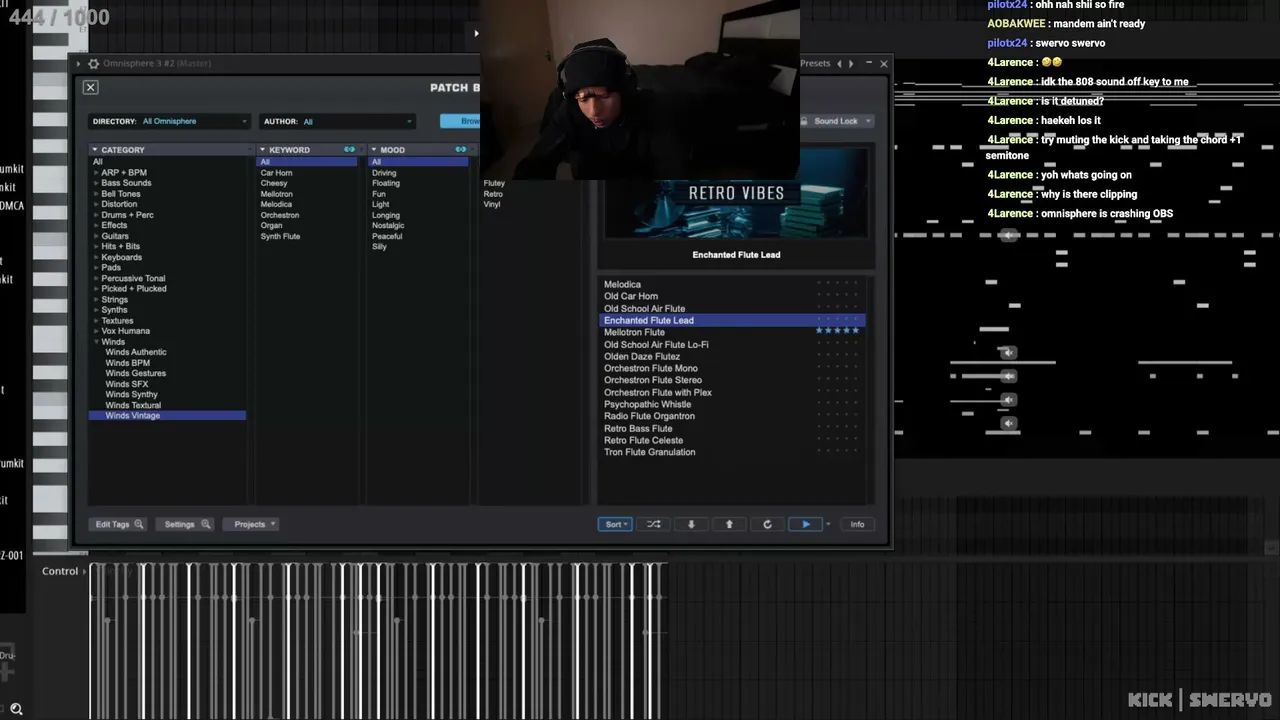Filter by the Peaceful mood
Image resolution: width=1280 pixels, height=720 pixels.
(387, 236)
